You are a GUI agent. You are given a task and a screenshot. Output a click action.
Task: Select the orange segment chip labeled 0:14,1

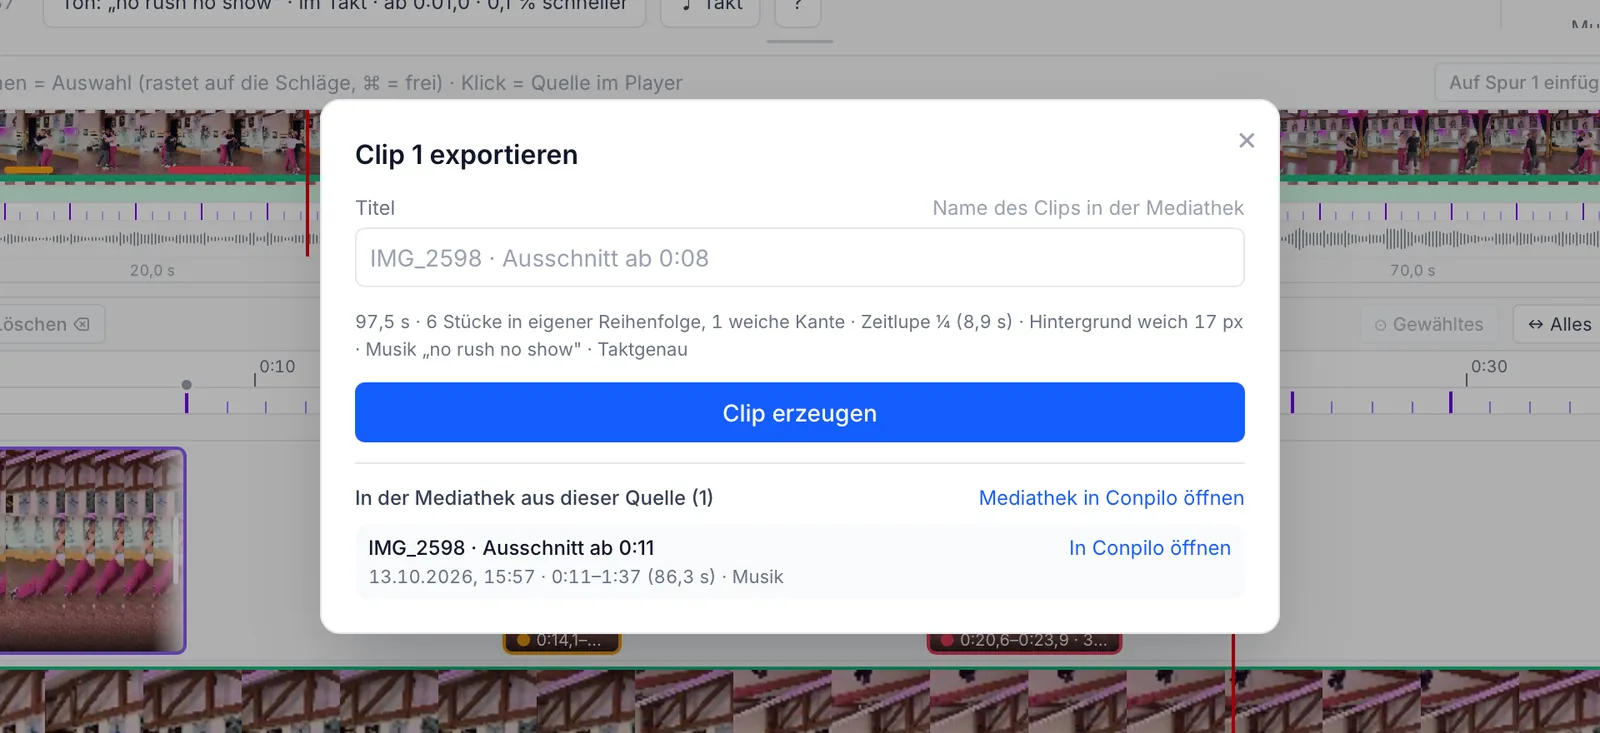coord(562,641)
